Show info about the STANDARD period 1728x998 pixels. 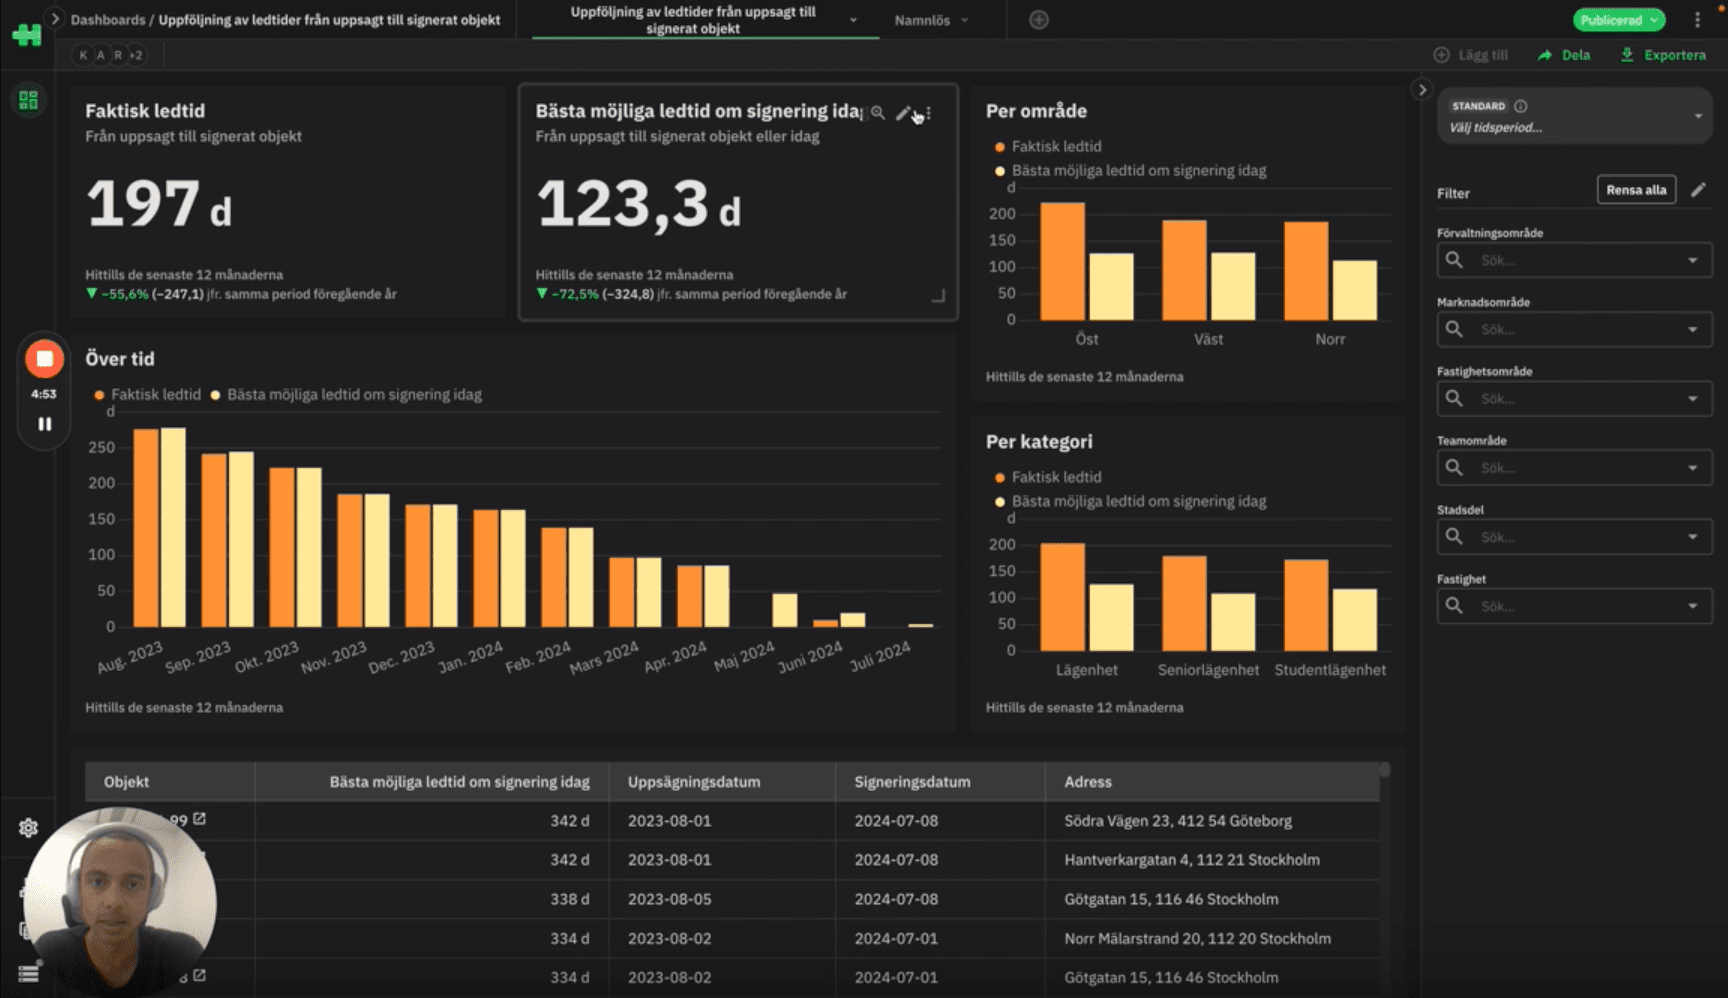(1520, 106)
